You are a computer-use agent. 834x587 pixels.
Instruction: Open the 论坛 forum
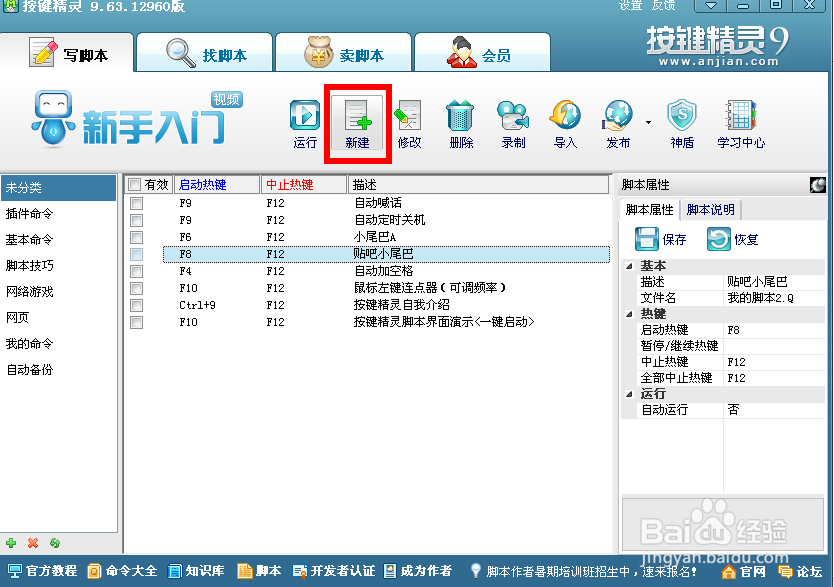tap(800, 572)
